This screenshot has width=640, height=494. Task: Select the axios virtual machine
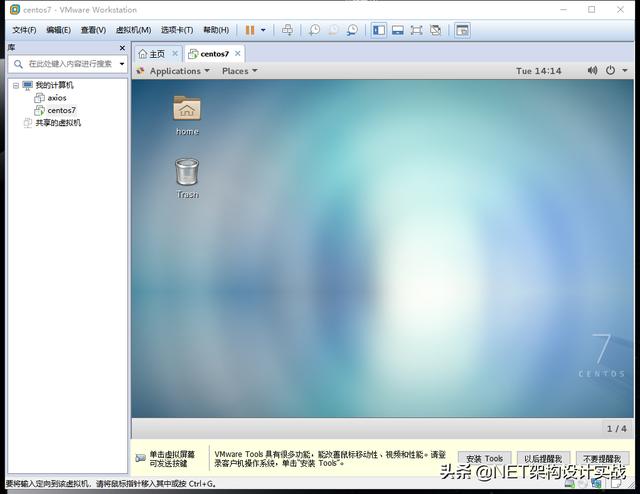[57, 98]
